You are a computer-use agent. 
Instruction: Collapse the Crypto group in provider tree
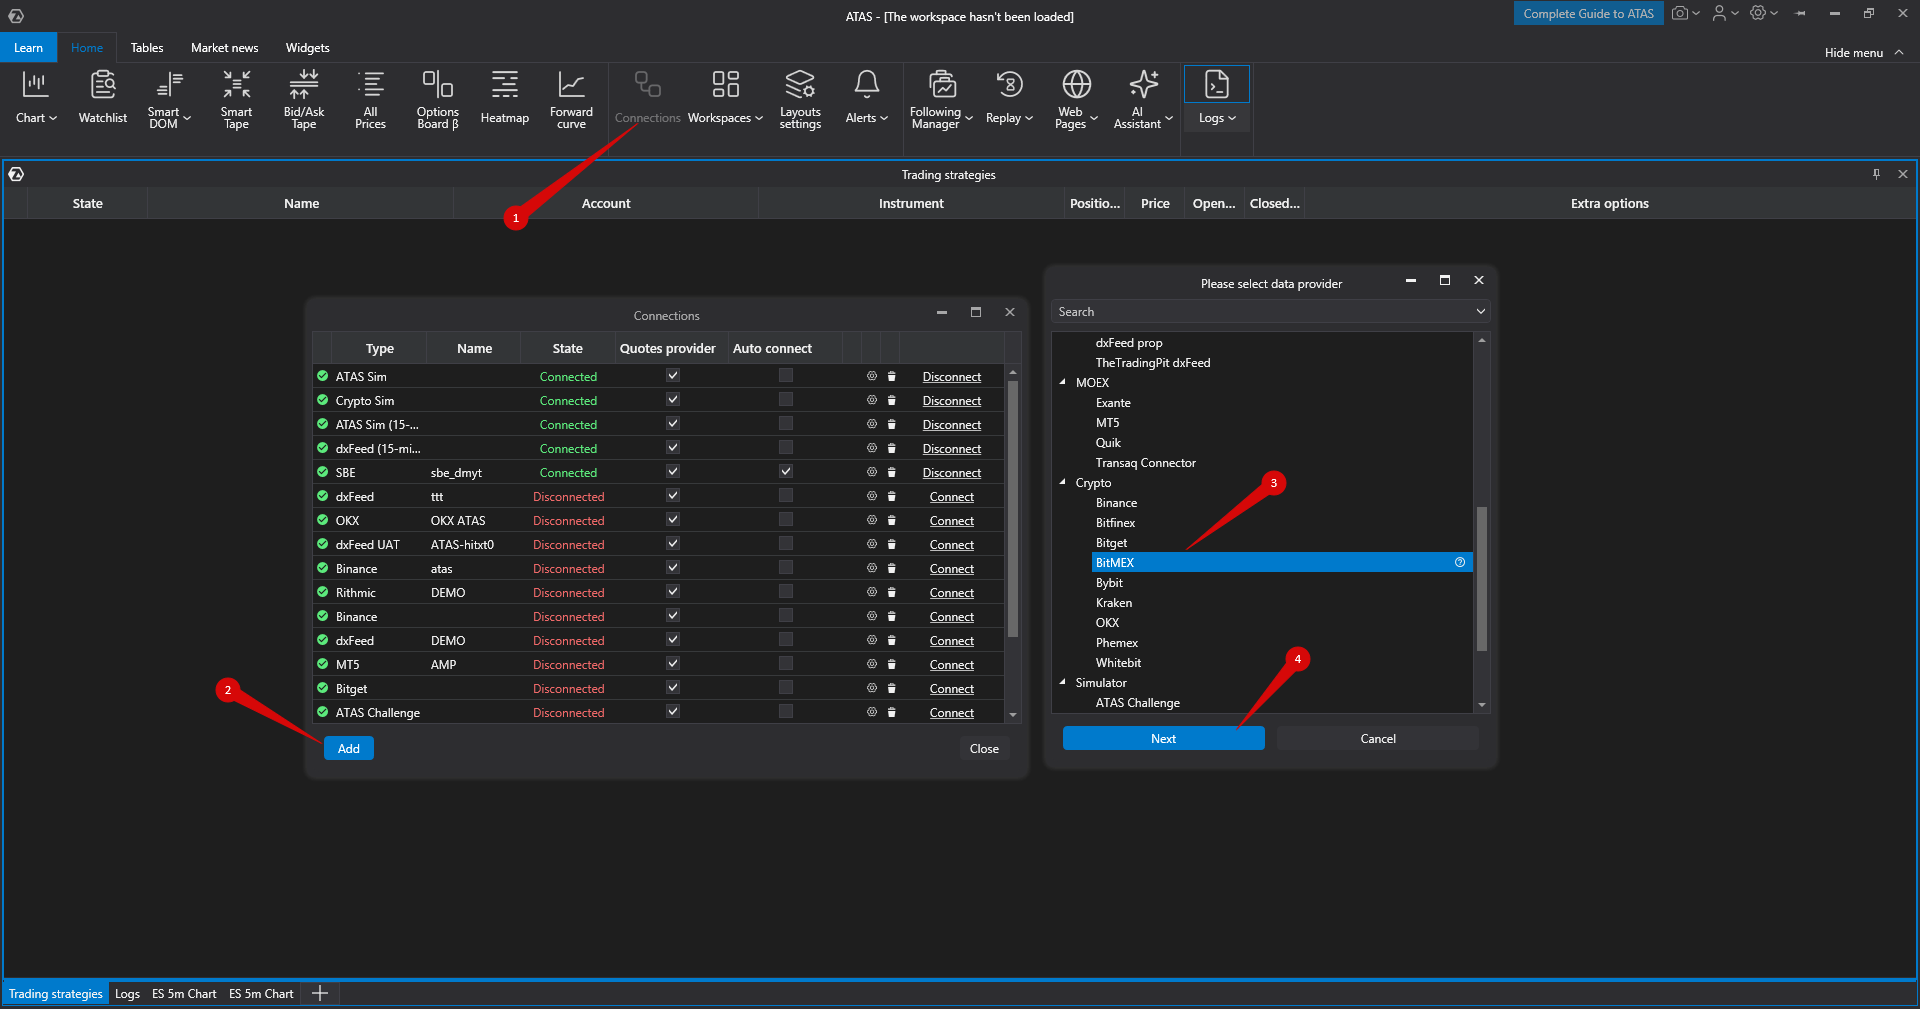pyautogui.click(x=1063, y=483)
